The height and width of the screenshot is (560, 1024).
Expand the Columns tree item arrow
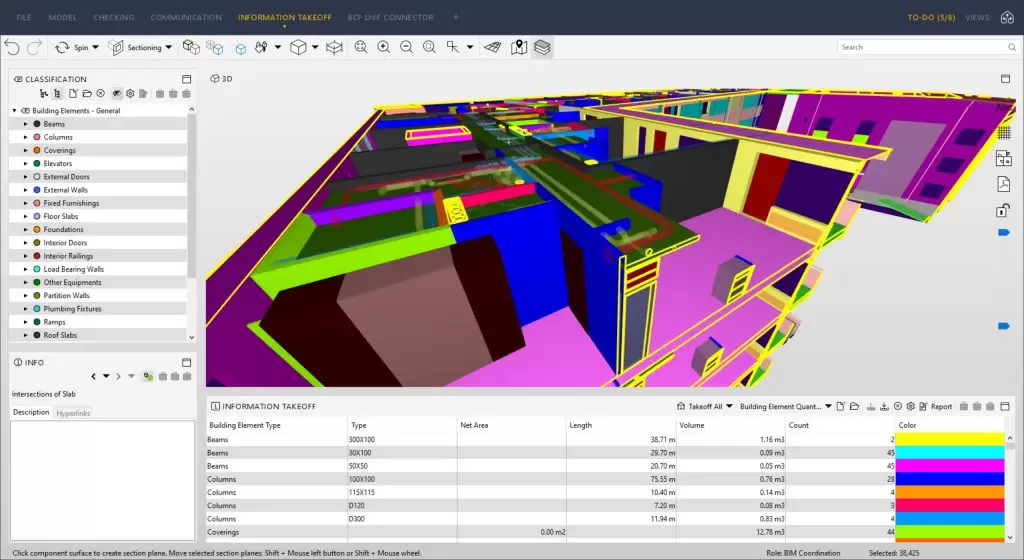[x=24, y=137]
